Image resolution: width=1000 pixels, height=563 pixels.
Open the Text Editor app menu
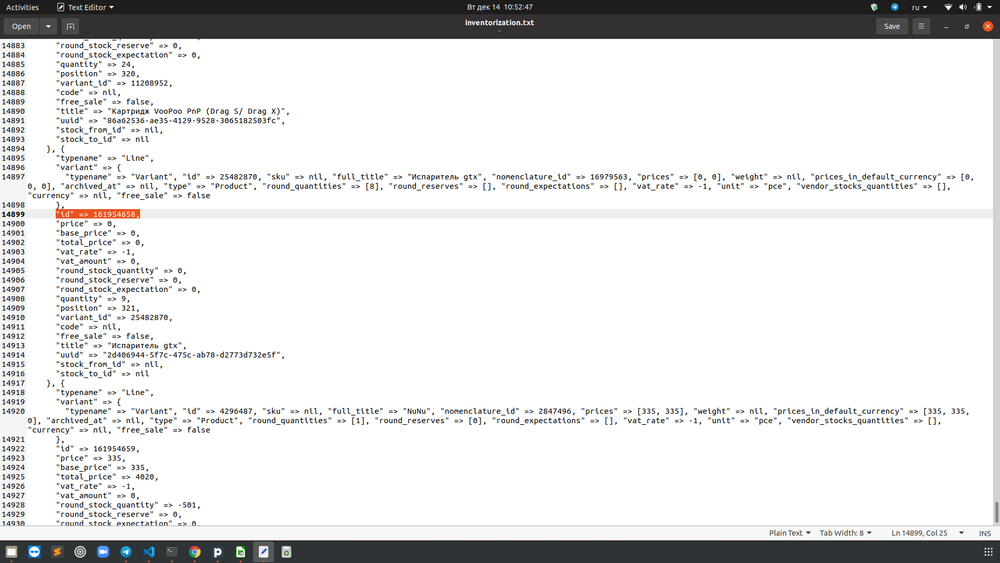click(85, 7)
